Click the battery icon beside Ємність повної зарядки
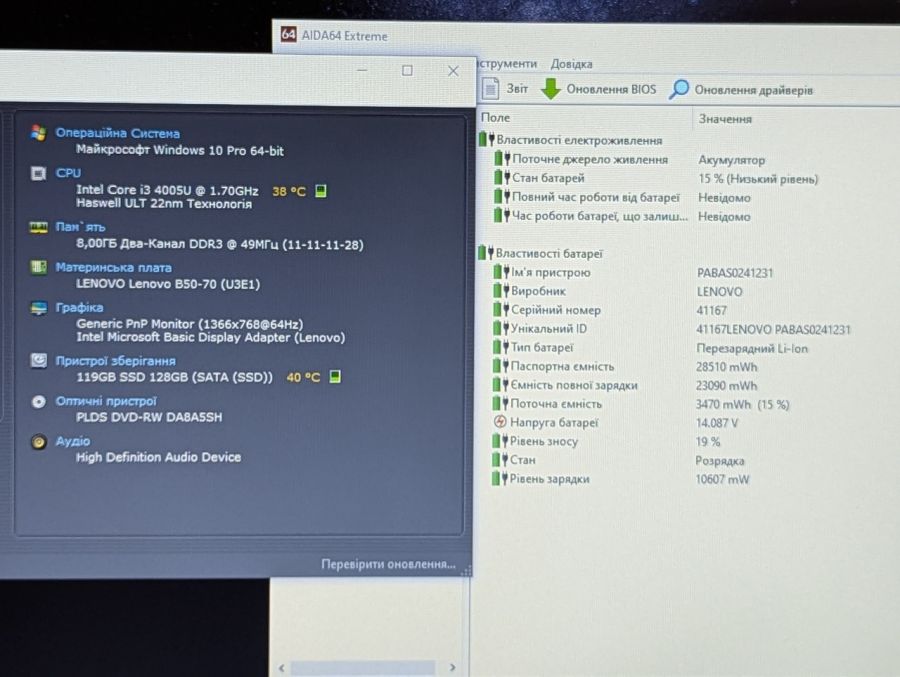The width and height of the screenshot is (900, 677). tap(501, 385)
